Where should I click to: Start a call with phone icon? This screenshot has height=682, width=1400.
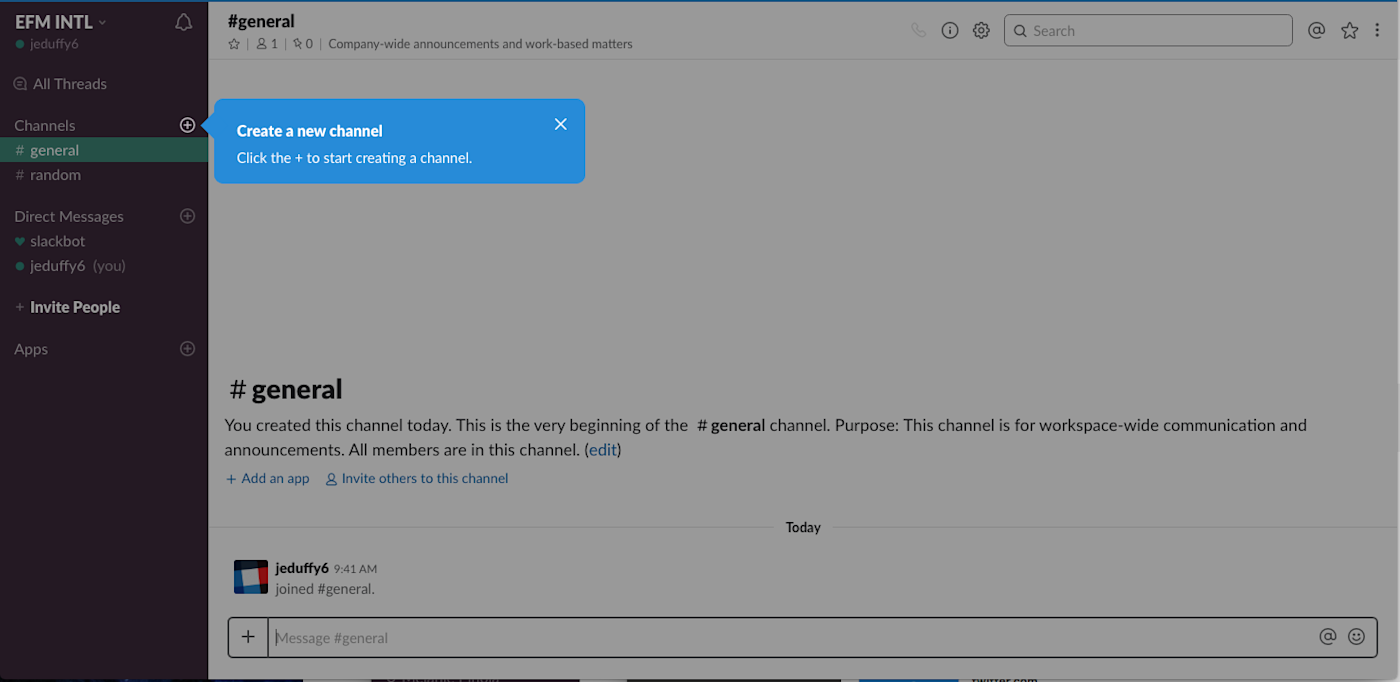pyautogui.click(x=919, y=30)
